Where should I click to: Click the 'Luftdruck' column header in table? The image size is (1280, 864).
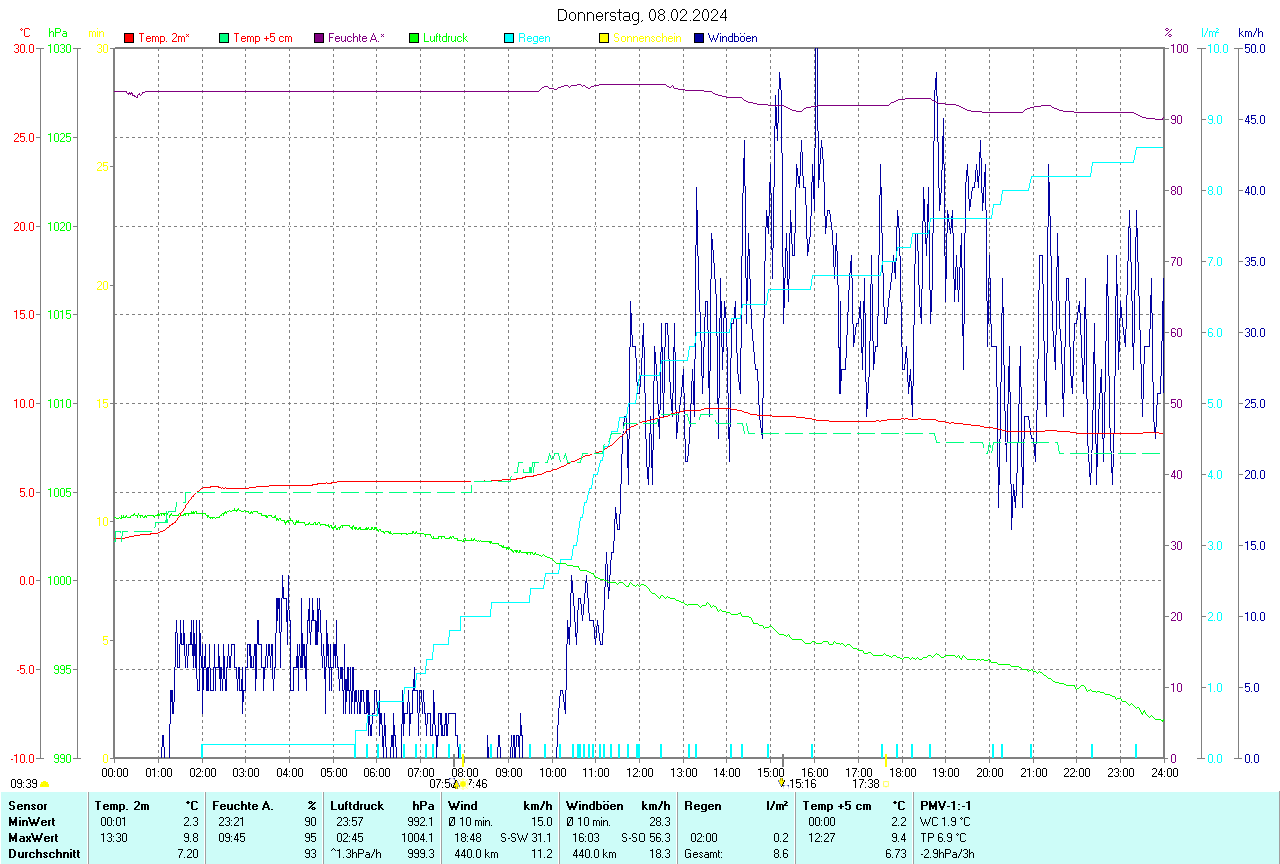click(x=356, y=806)
